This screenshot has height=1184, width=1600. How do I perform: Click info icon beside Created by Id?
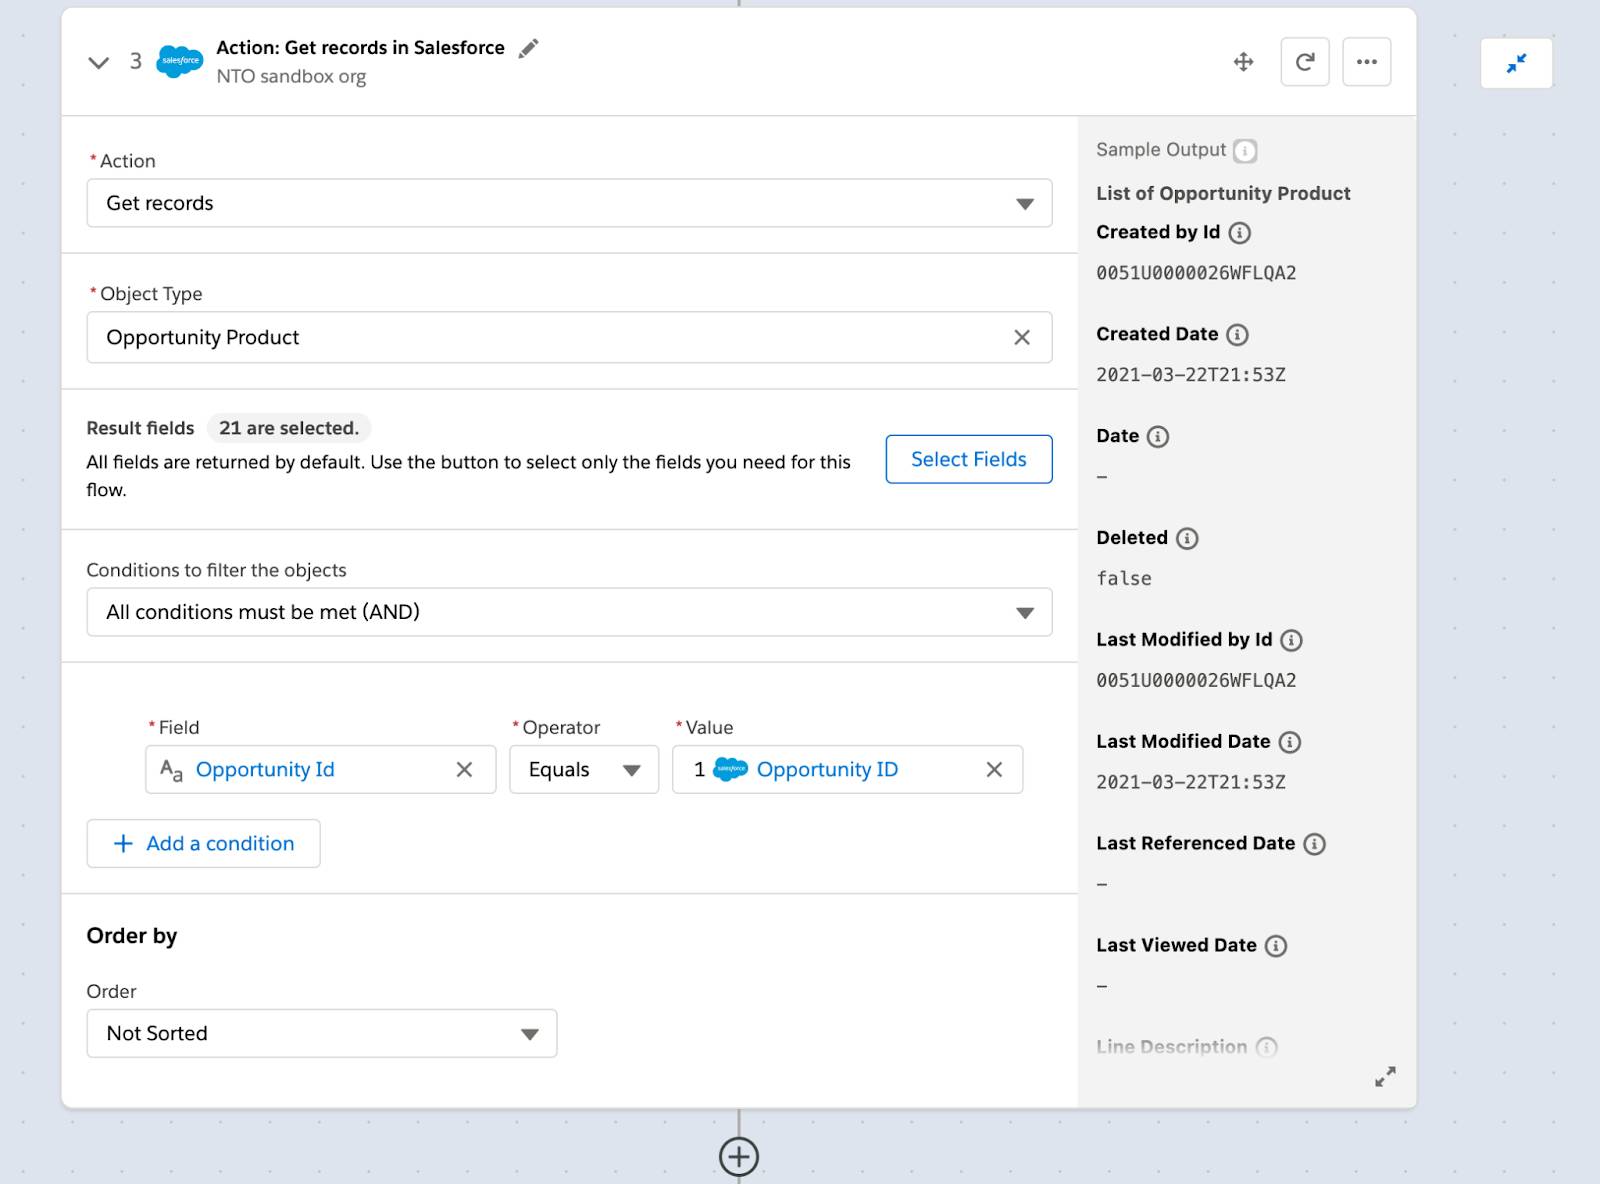(x=1240, y=233)
